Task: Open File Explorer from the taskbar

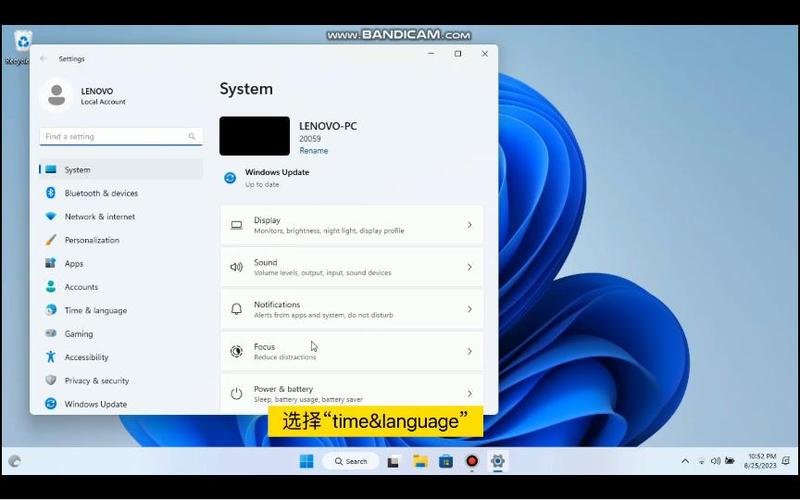Action: pos(420,462)
